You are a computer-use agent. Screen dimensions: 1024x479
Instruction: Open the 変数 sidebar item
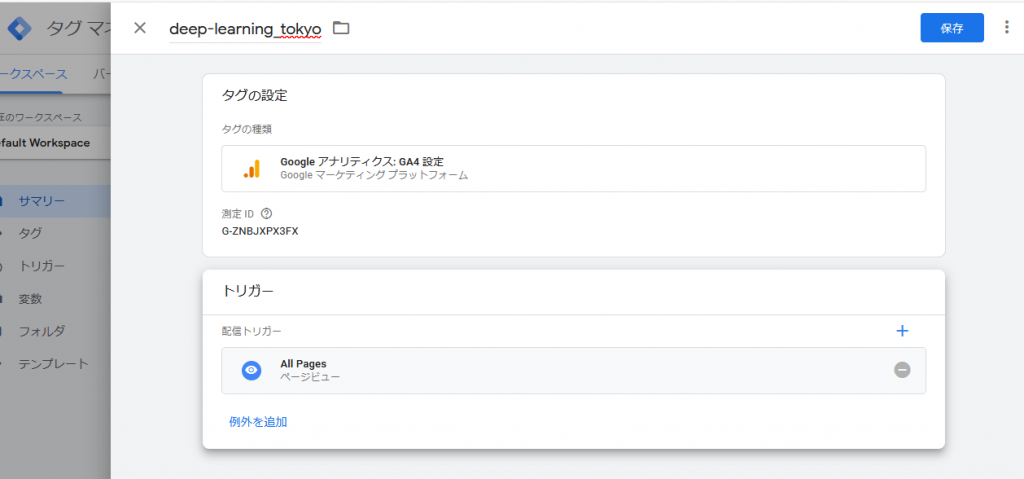pos(30,299)
